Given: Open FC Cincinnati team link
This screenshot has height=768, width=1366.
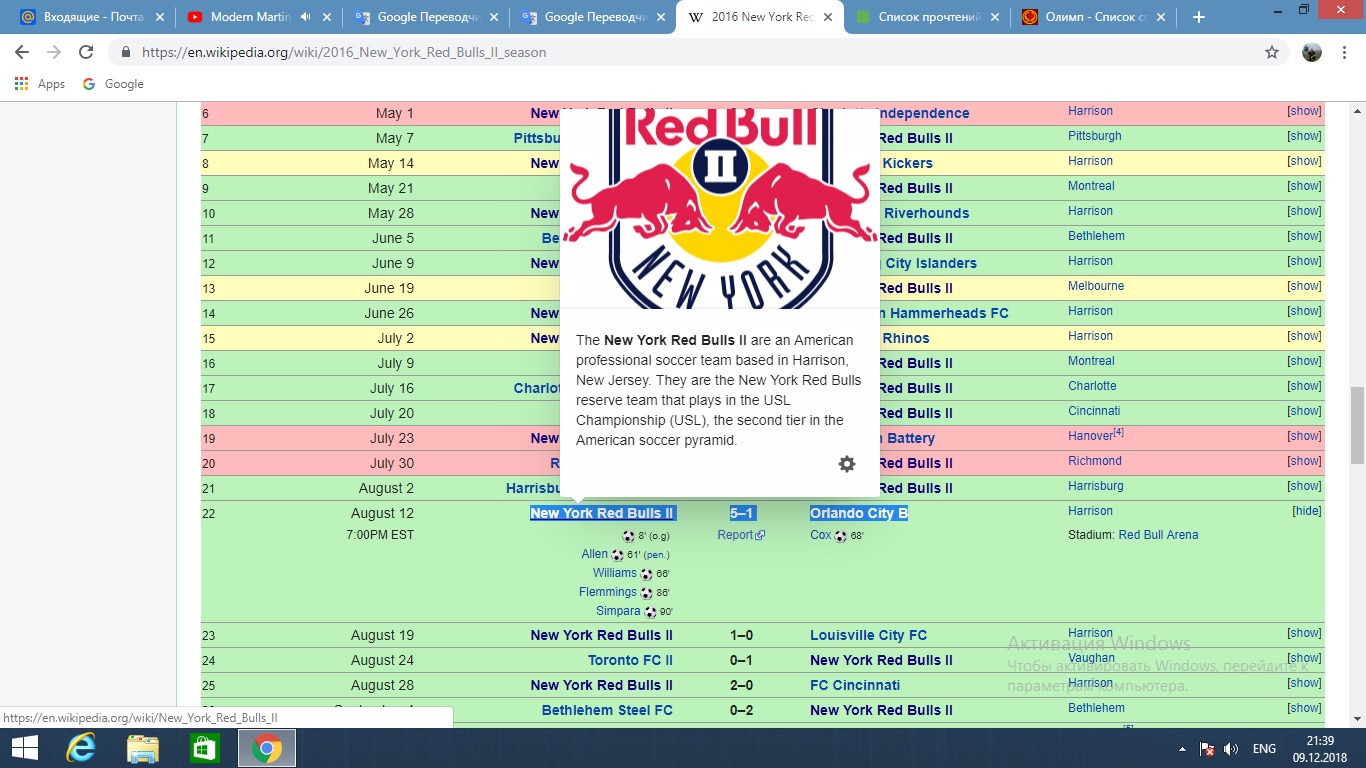Looking at the screenshot, I should click(855, 685).
